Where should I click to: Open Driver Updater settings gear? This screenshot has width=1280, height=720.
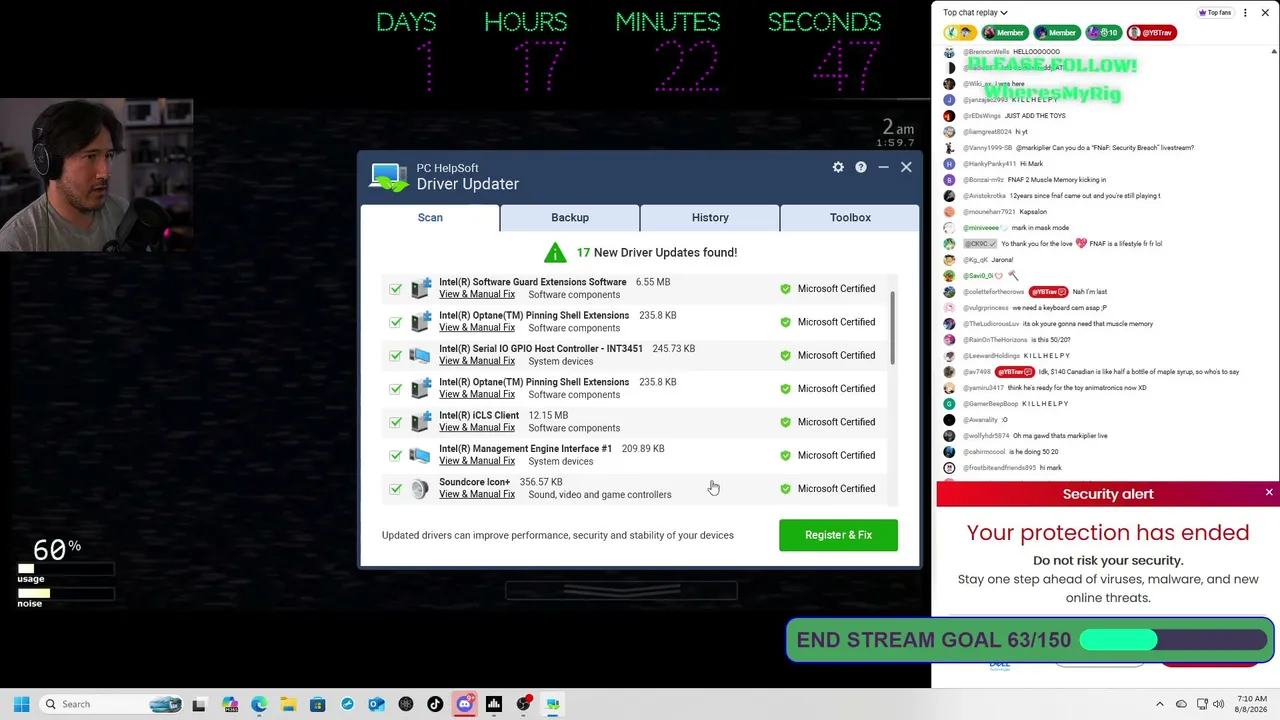pos(838,167)
